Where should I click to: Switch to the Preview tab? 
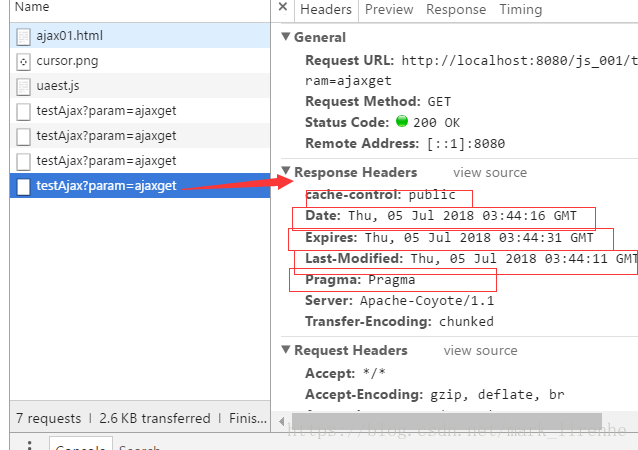(389, 9)
